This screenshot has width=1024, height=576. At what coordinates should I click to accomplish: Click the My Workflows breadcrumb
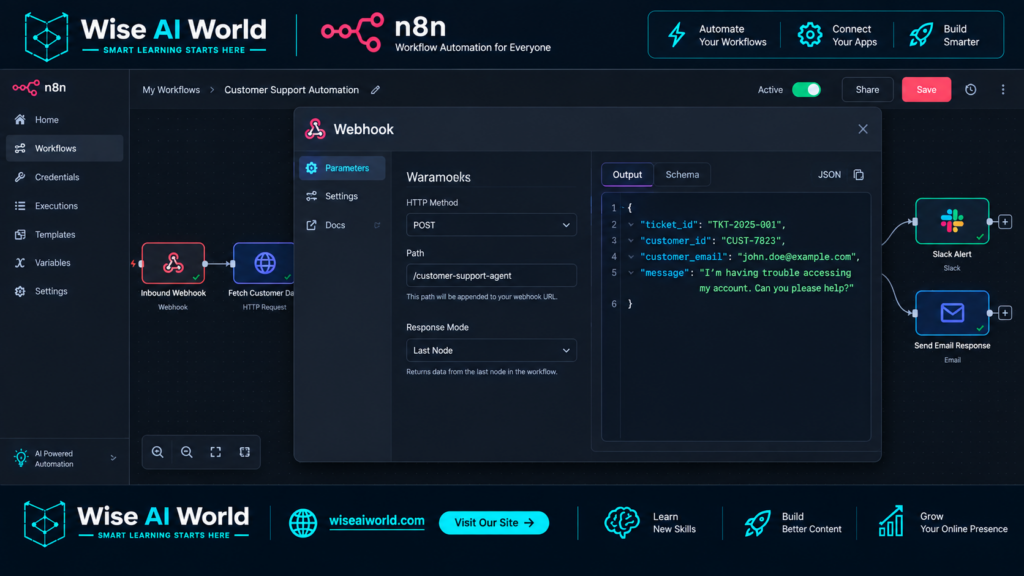pos(171,90)
